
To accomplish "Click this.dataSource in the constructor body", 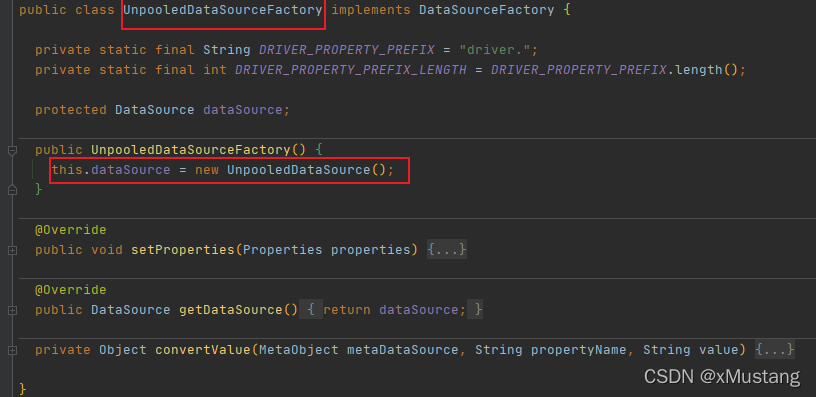I will [111, 170].
